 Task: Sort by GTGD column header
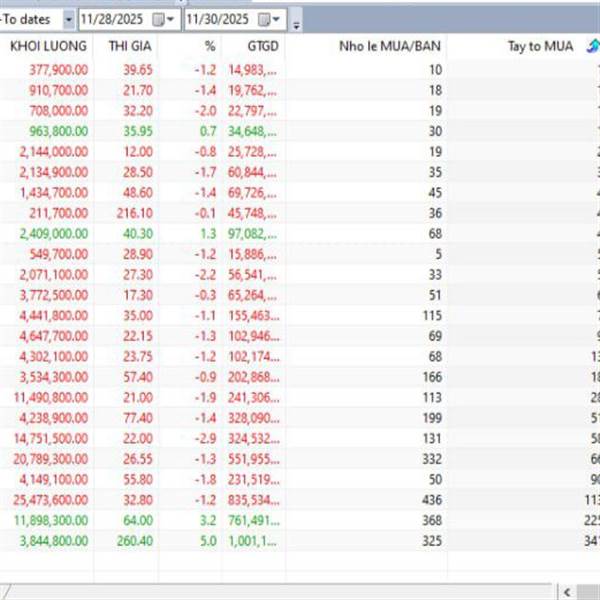click(263, 46)
